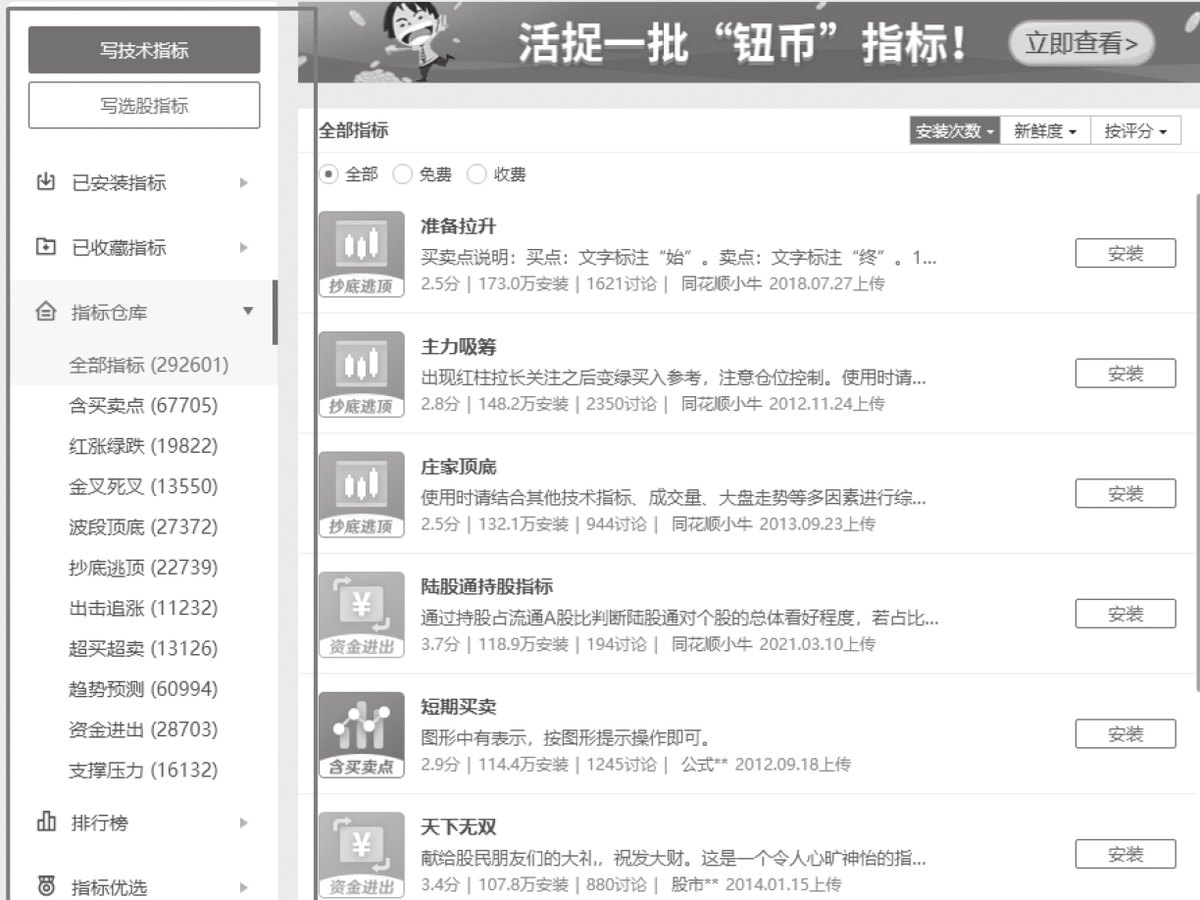
Task: Click the 已安装指标 download icon
Action: click(x=45, y=182)
